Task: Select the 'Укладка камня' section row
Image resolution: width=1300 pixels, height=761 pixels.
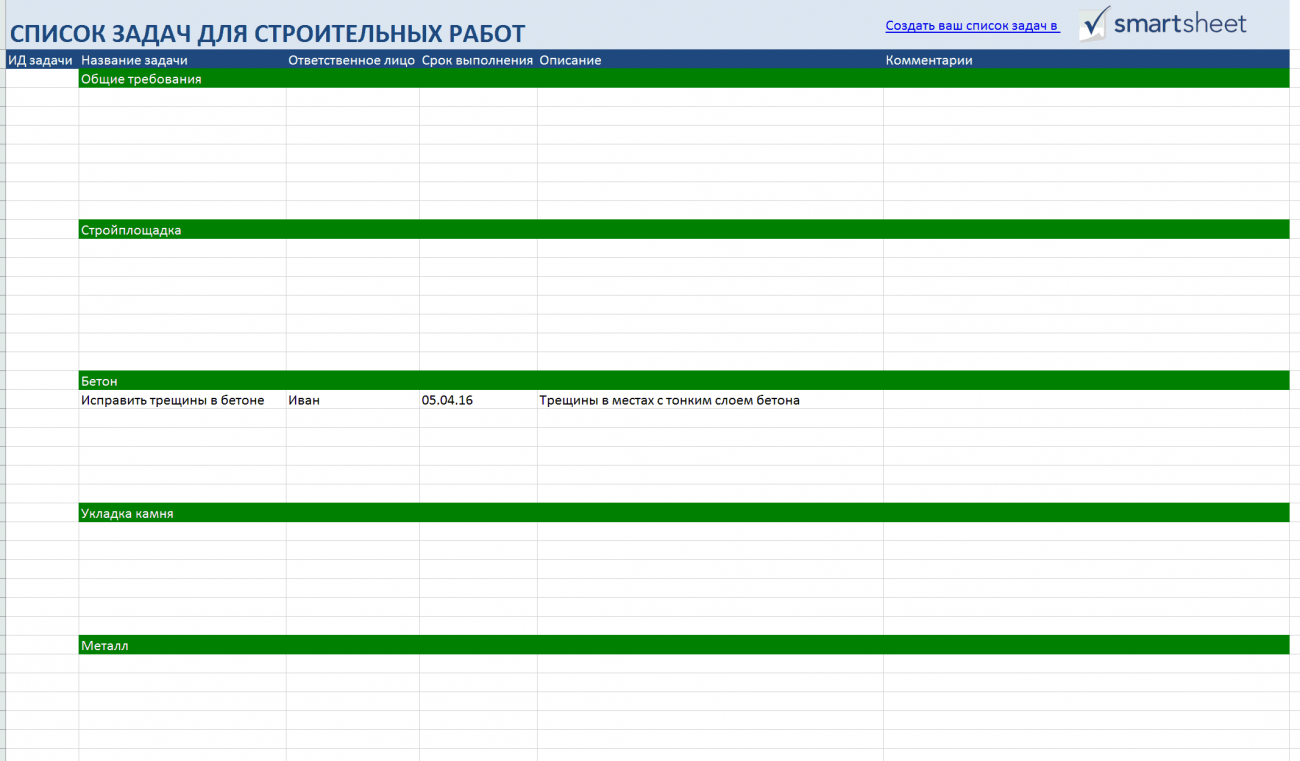Action: [684, 513]
